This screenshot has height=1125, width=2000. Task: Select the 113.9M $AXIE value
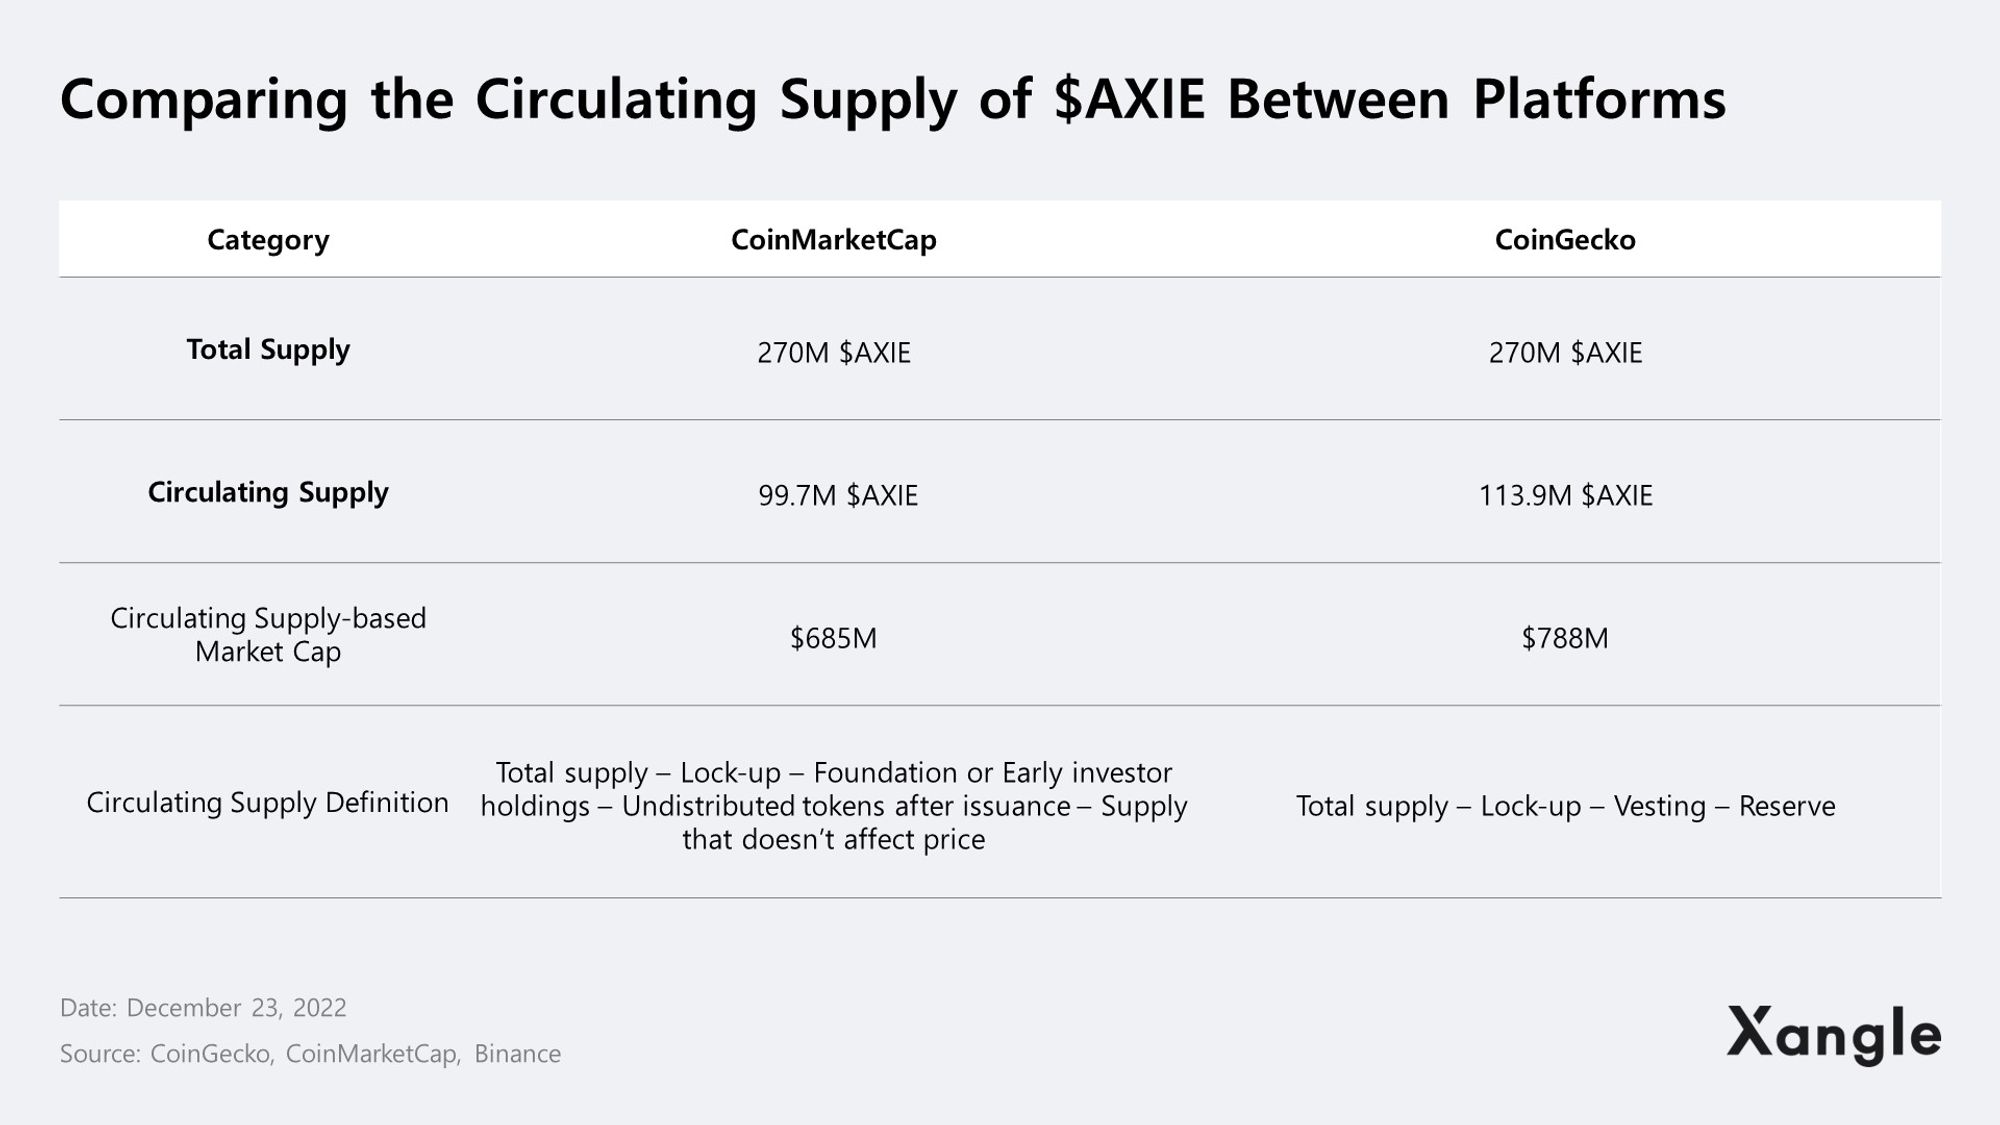coord(1564,495)
